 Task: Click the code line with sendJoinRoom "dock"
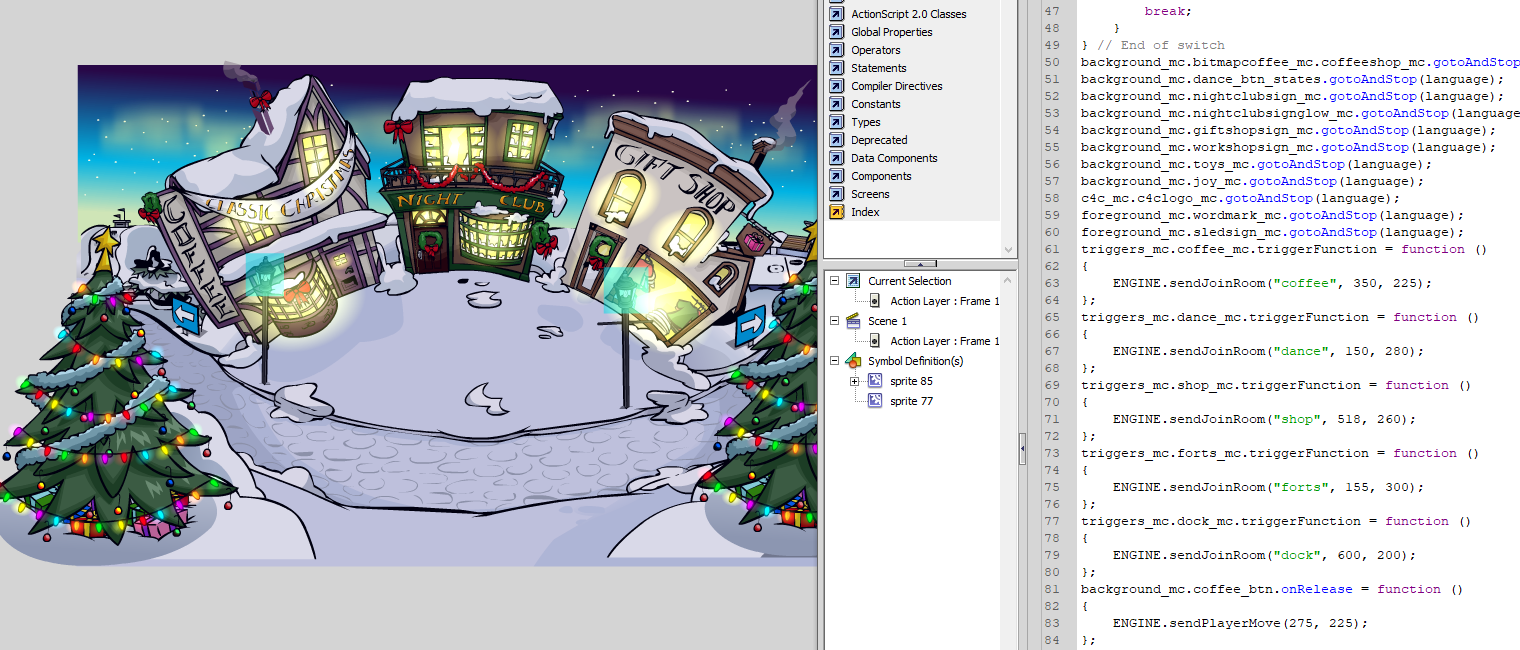tap(1264, 555)
